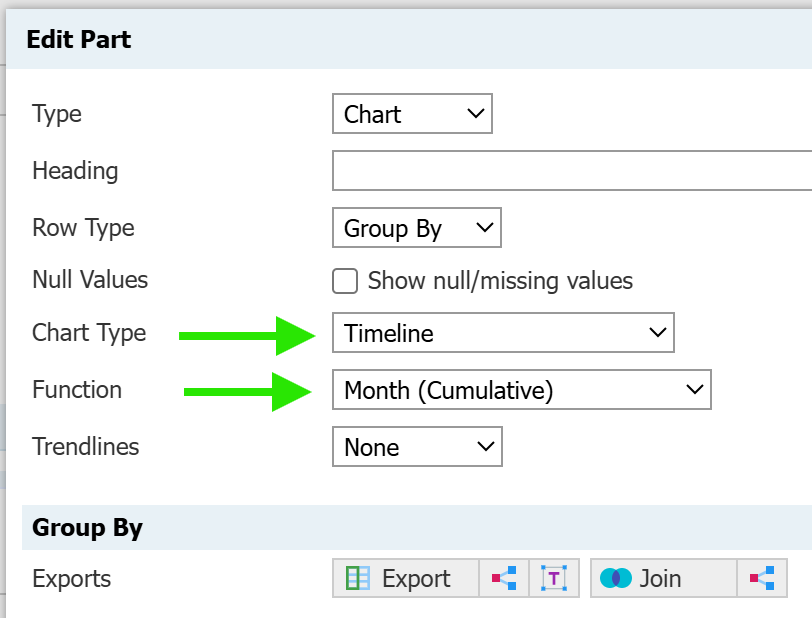The width and height of the screenshot is (812, 618).
Task: Click the Trendlines field label
Action: click(x=86, y=447)
